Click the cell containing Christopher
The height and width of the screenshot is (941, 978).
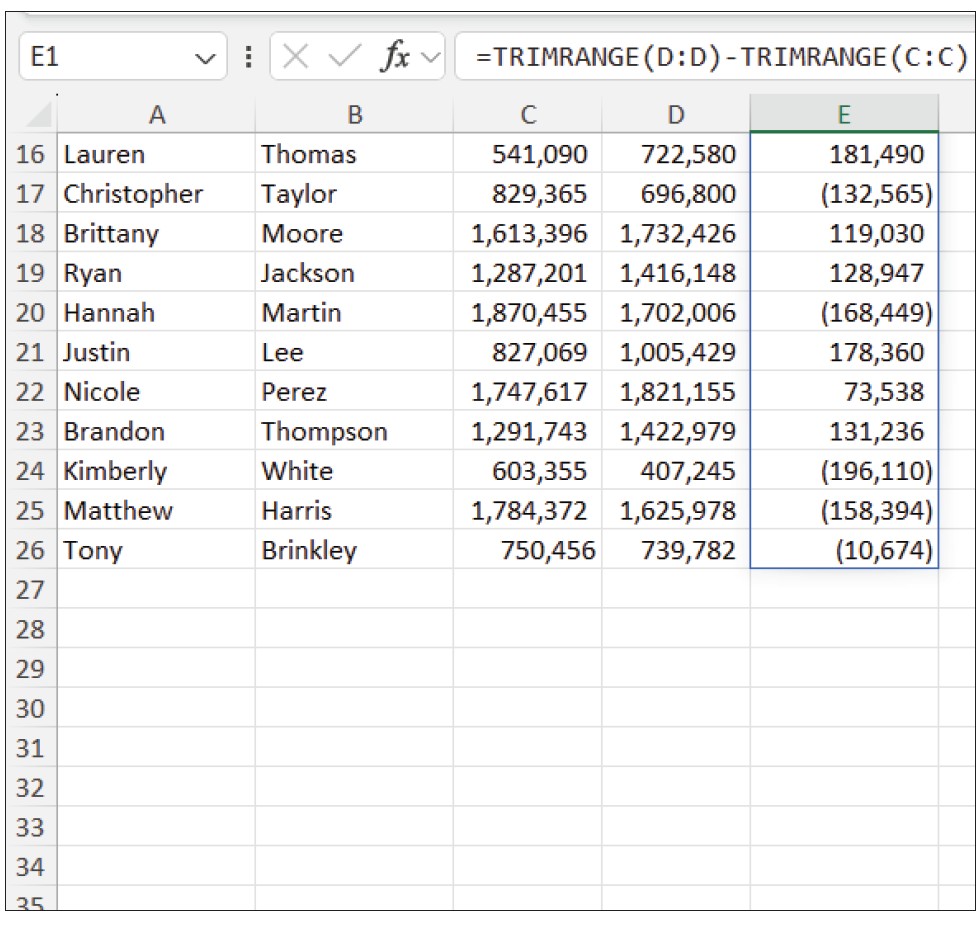[x=133, y=194]
